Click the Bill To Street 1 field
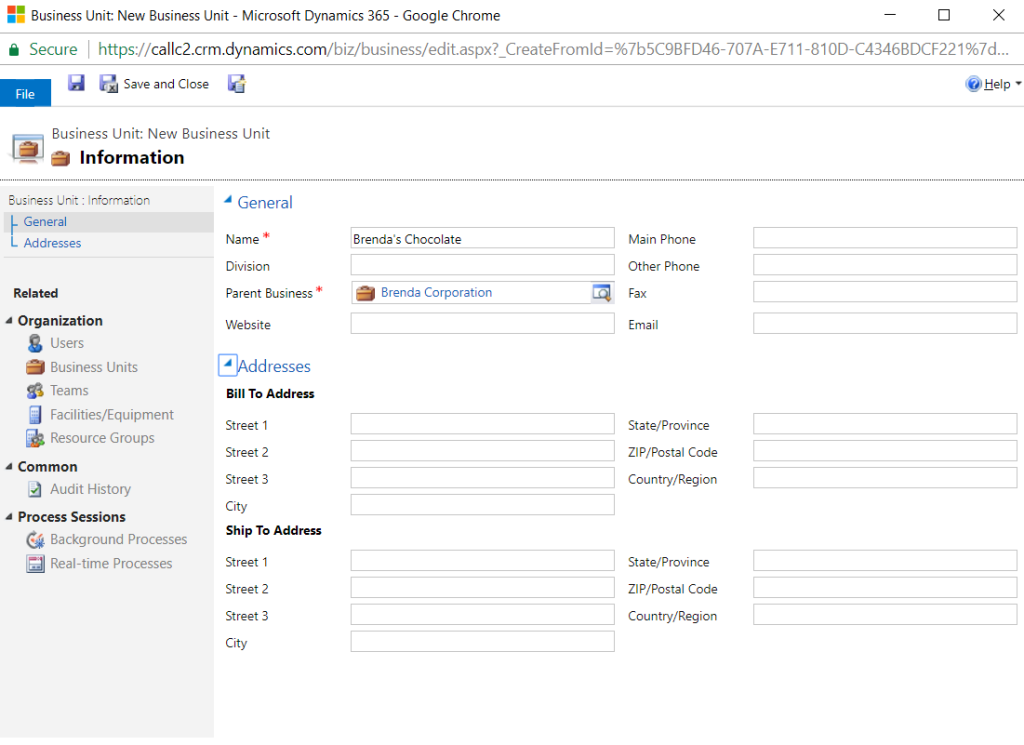Screen dimensions: 1024x745 coord(483,424)
